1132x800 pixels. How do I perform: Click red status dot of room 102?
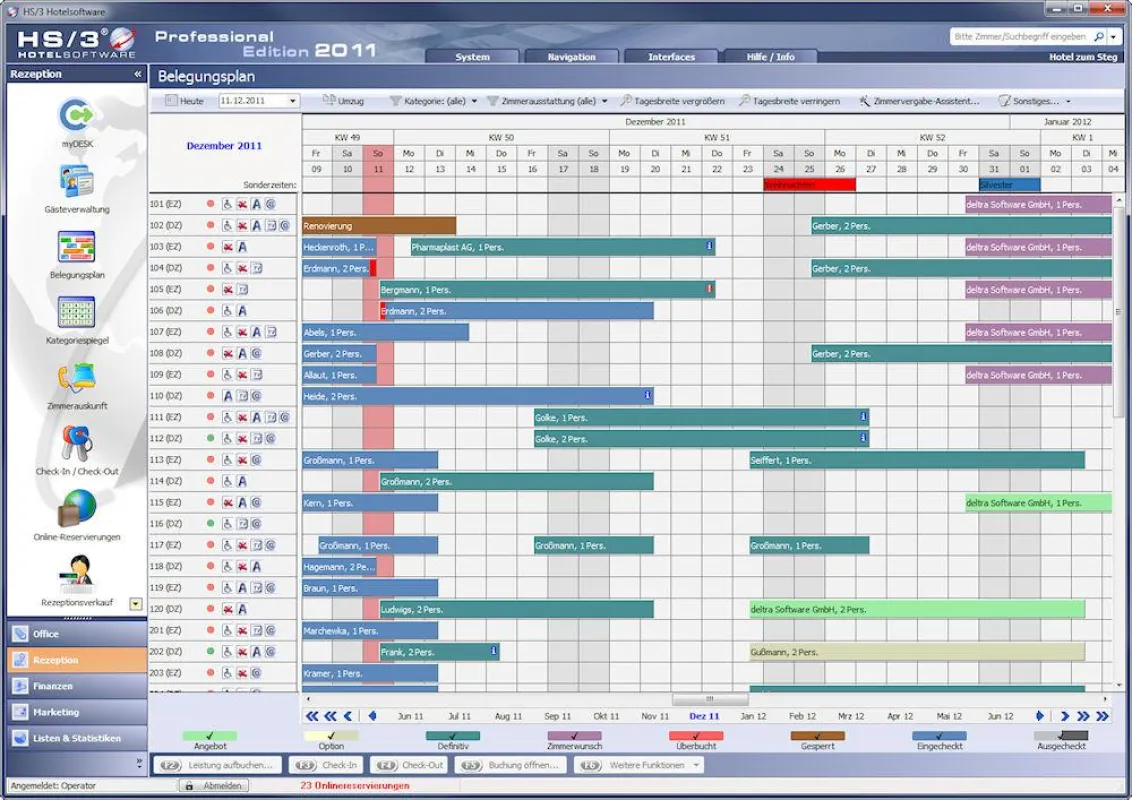[x=210, y=225]
